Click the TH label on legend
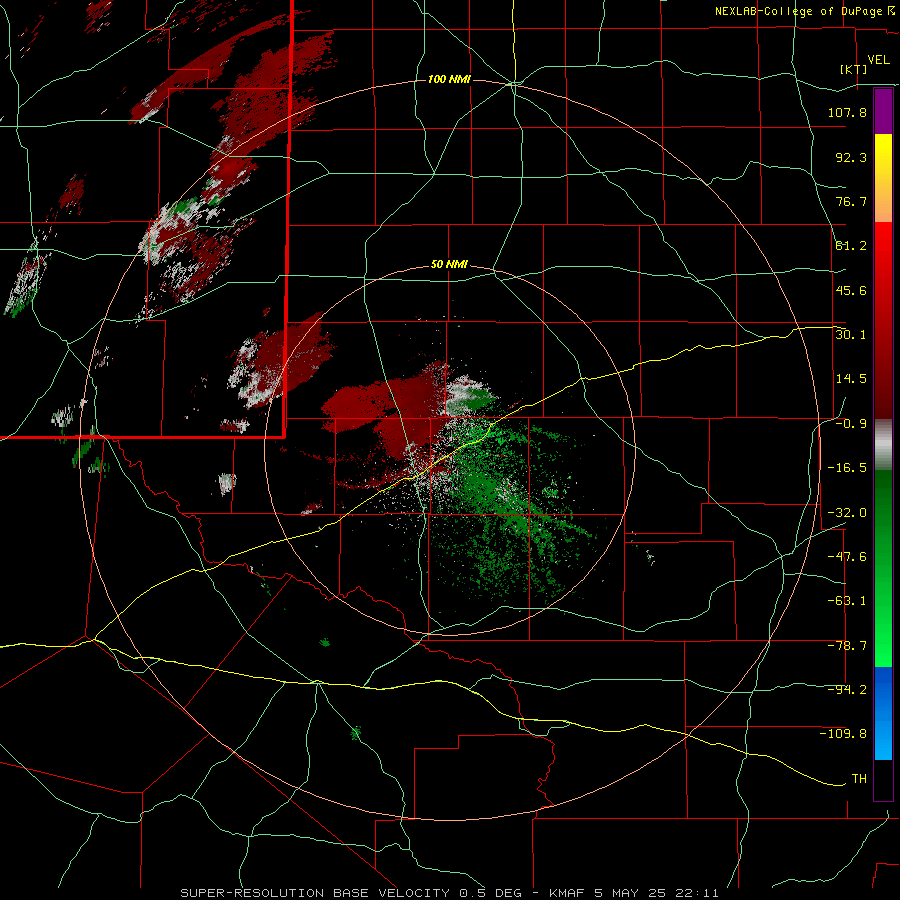 pos(859,779)
